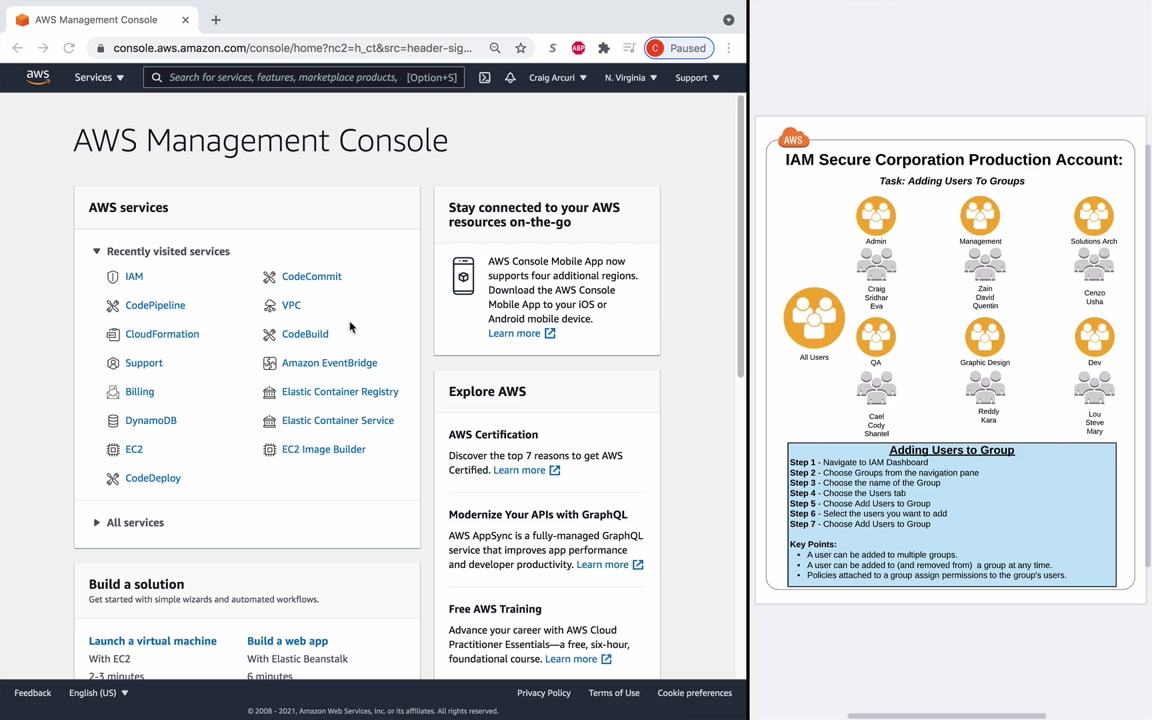Expand the All services section
The width and height of the screenshot is (1152, 720).
96,522
